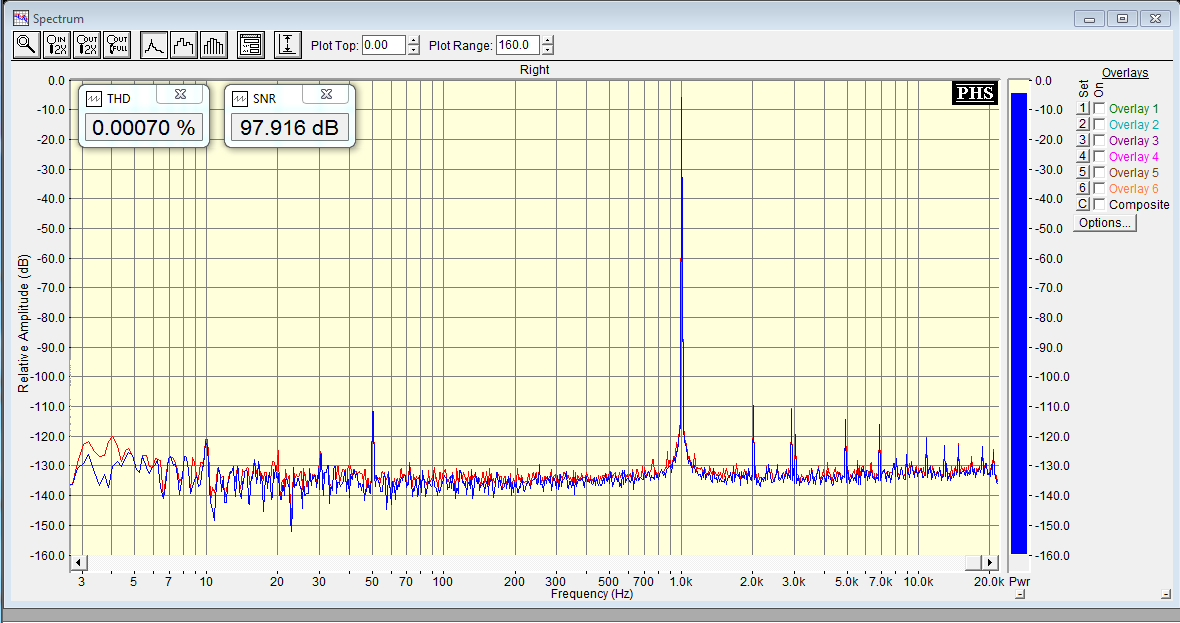Switch to line spectrum plot style
The width and height of the screenshot is (1180, 623).
pos(154,45)
